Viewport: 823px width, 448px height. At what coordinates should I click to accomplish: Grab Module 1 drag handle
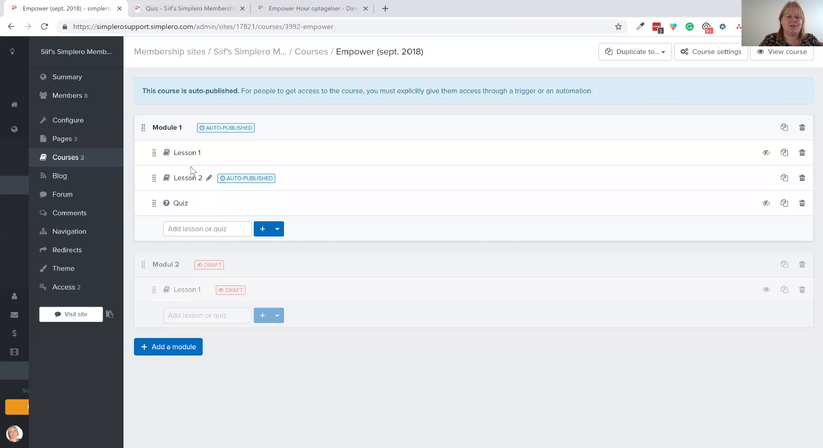(143, 127)
